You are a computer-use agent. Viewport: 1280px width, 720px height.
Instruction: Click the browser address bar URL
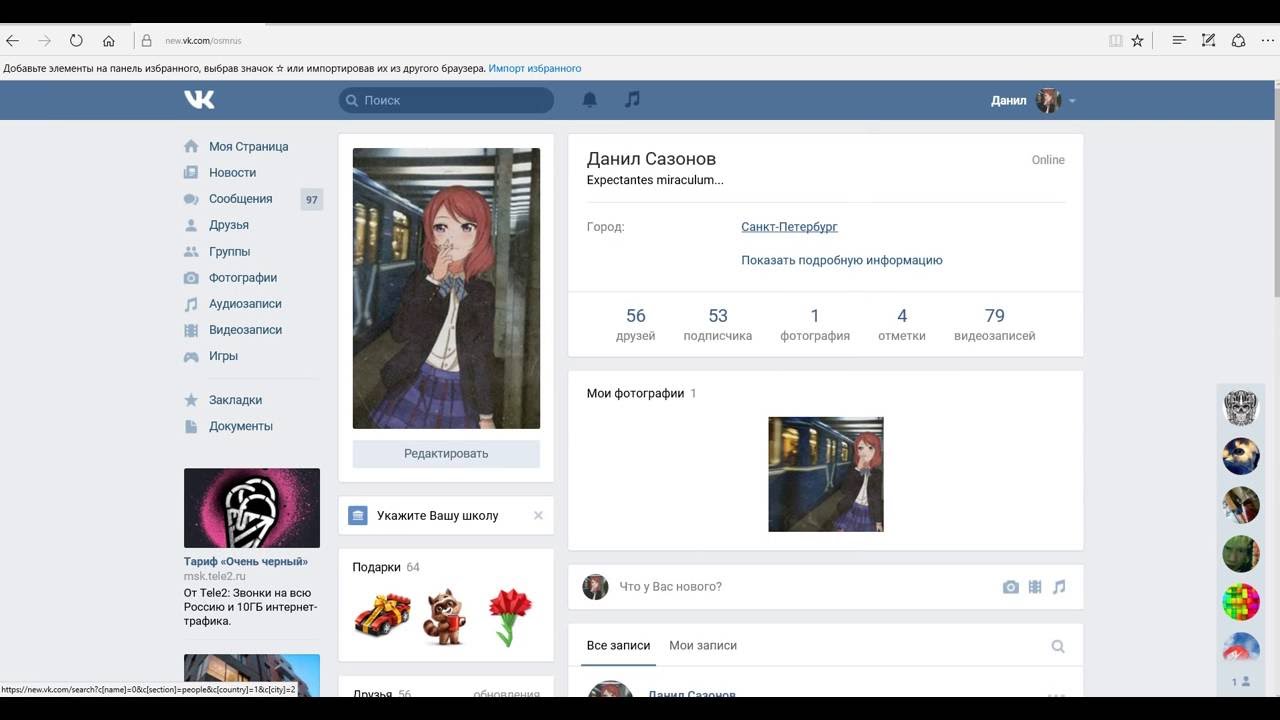203,41
